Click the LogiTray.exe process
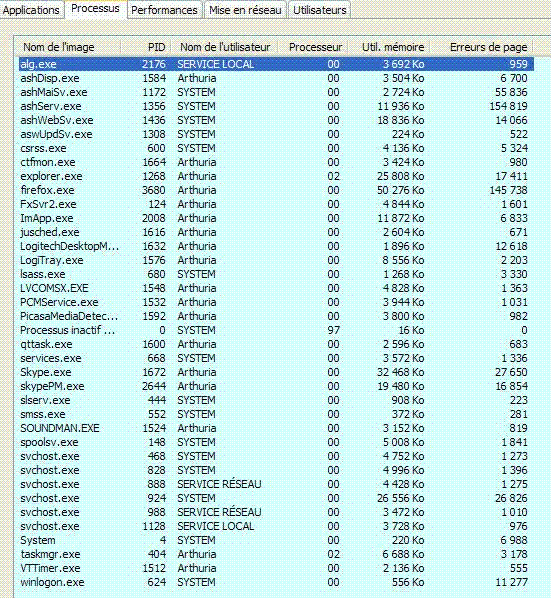This screenshot has width=551, height=598. click(276, 260)
